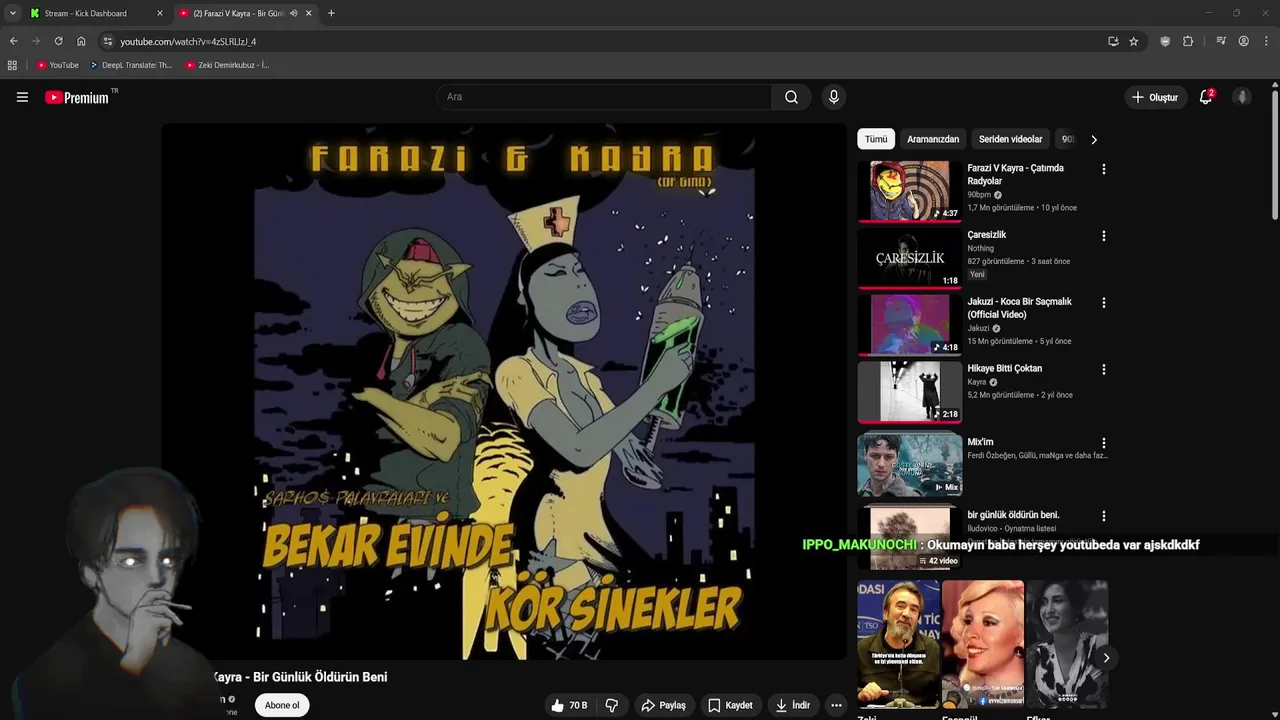This screenshot has height=720, width=1280.
Task: Like the video with thumbs-up icon
Action: pos(569,705)
